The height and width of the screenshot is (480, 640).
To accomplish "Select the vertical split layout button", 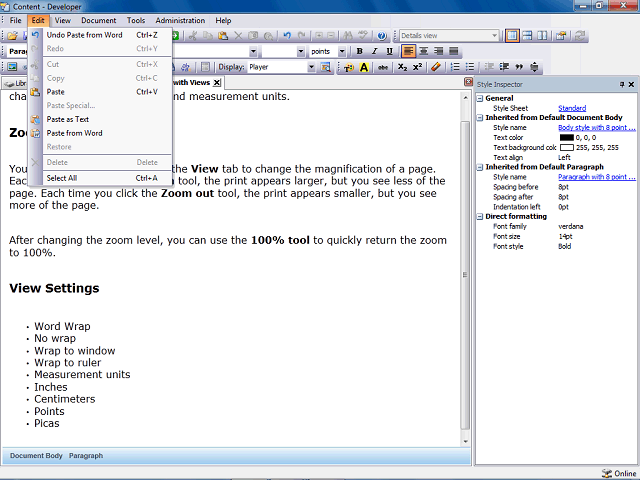I will 542,36.
